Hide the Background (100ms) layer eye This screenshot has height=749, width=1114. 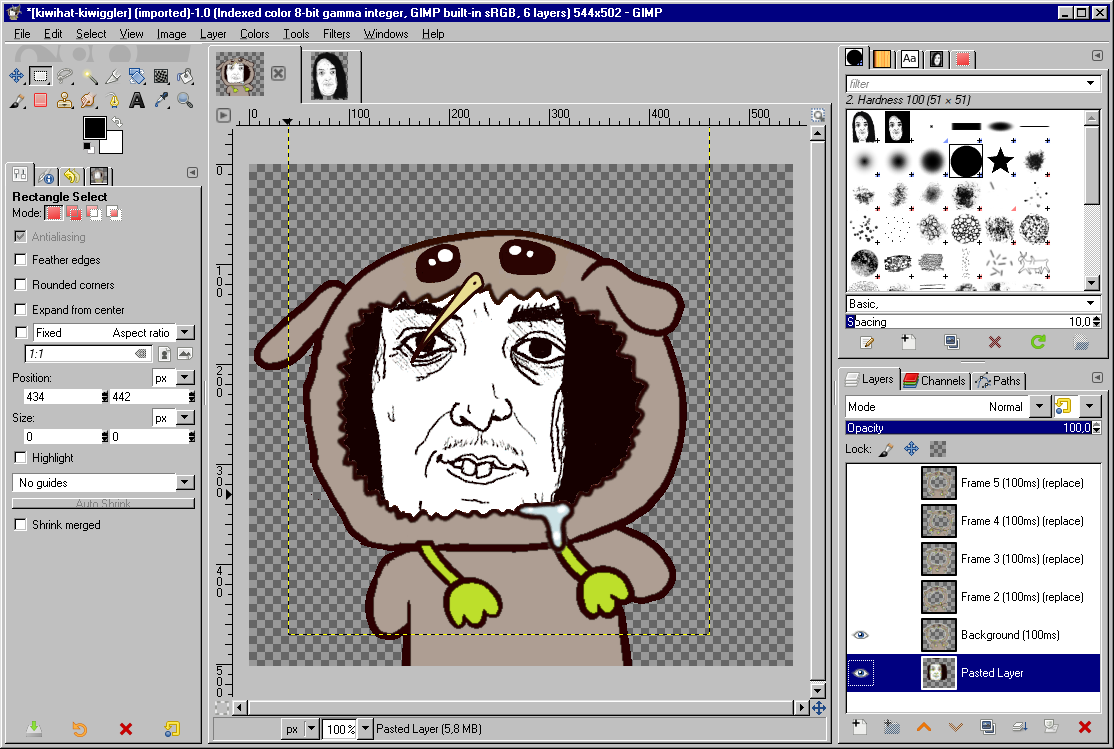pyautogui.click(x=860, y=635)
